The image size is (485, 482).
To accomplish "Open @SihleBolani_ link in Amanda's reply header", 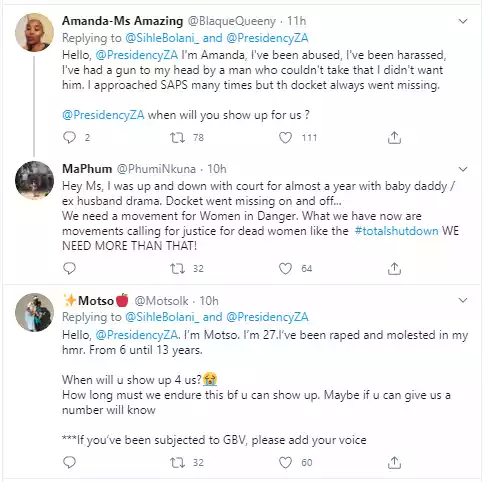I will coord(162,38).
